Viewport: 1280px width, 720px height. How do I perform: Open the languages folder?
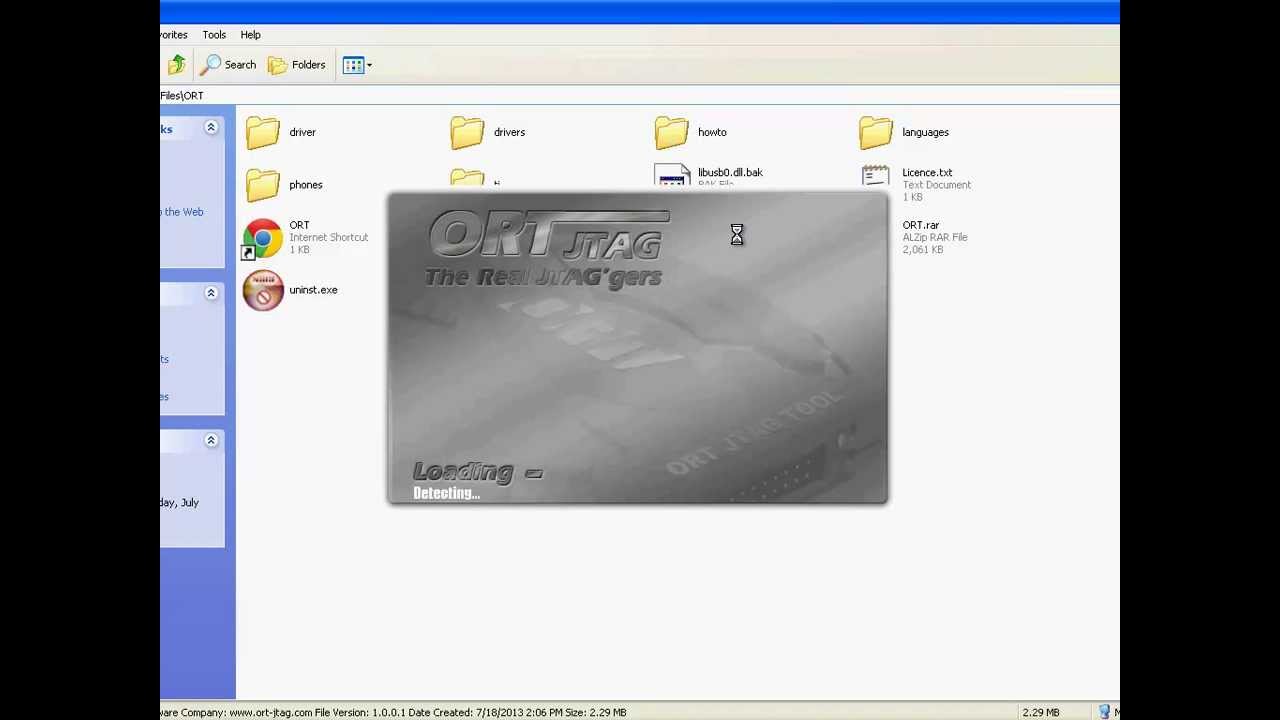click(x=875, y=133)
